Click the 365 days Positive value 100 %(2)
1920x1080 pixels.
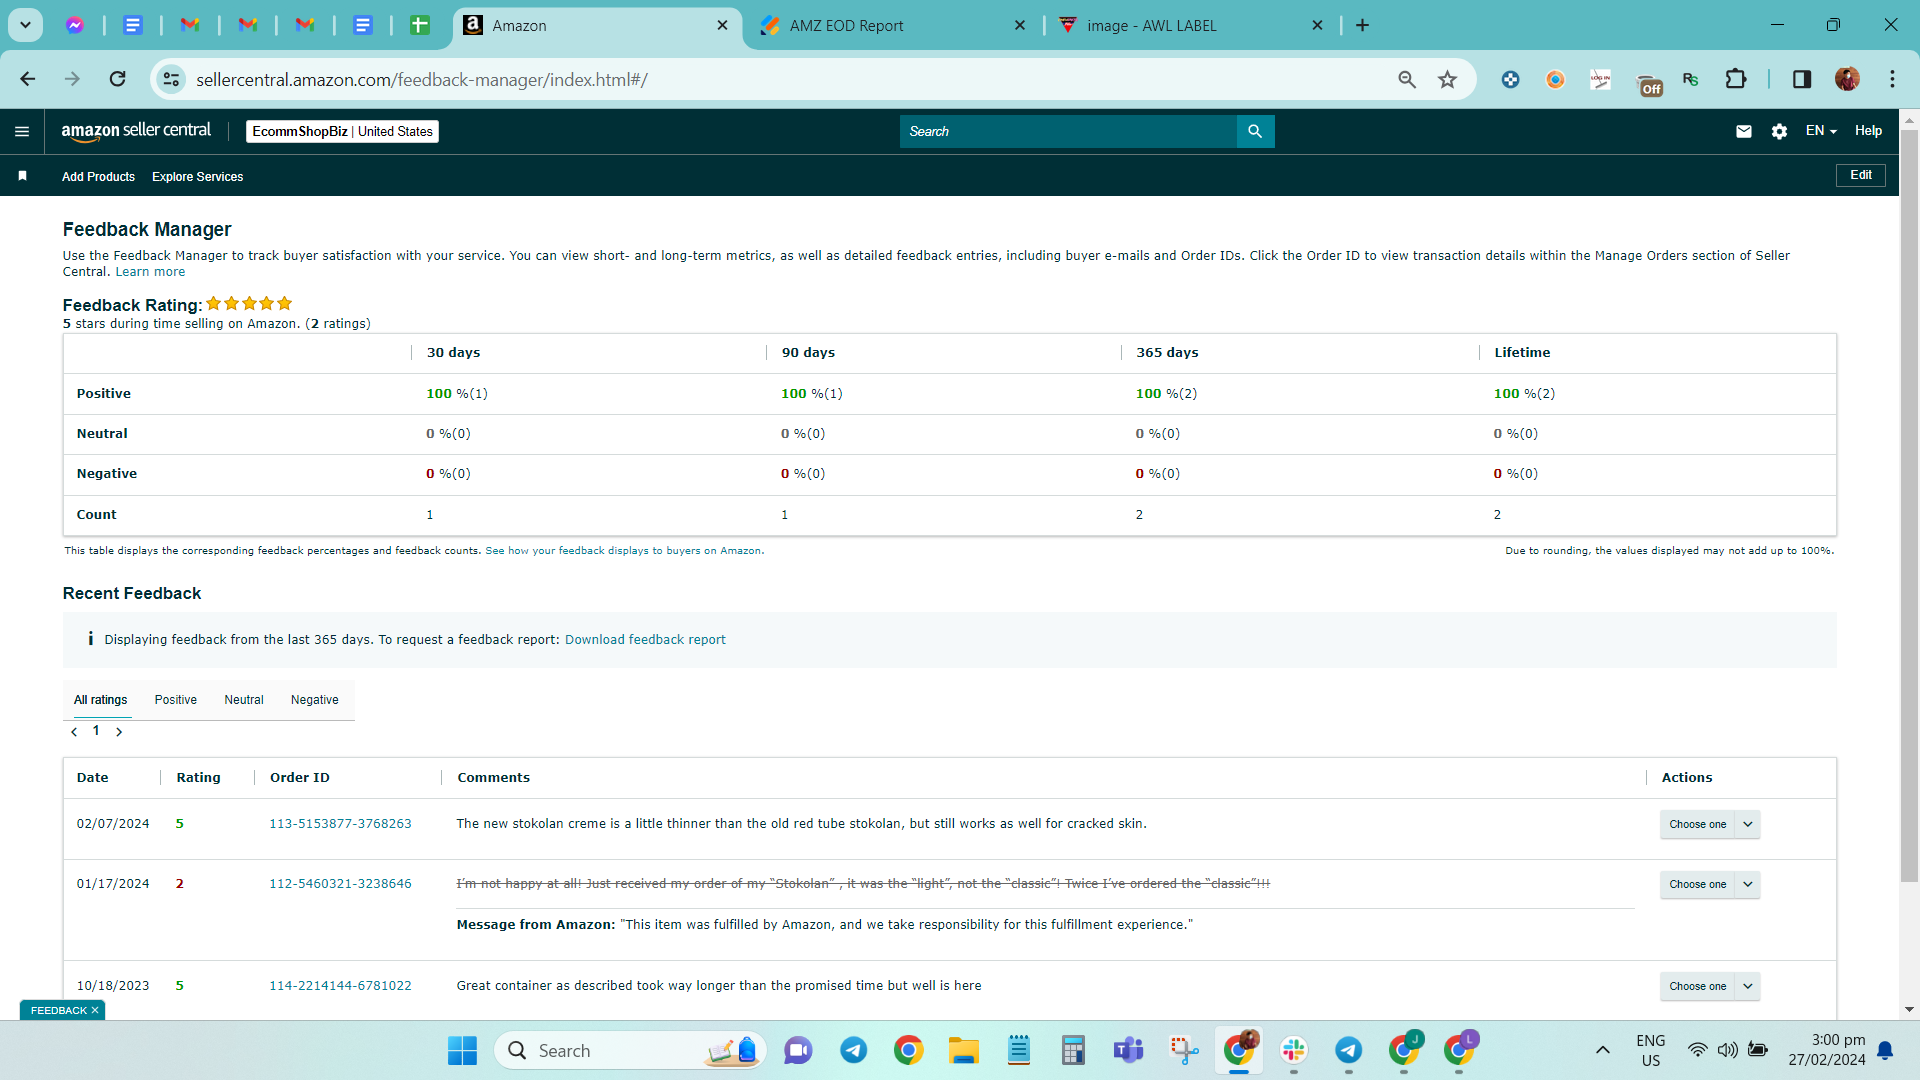(1166, 394)
